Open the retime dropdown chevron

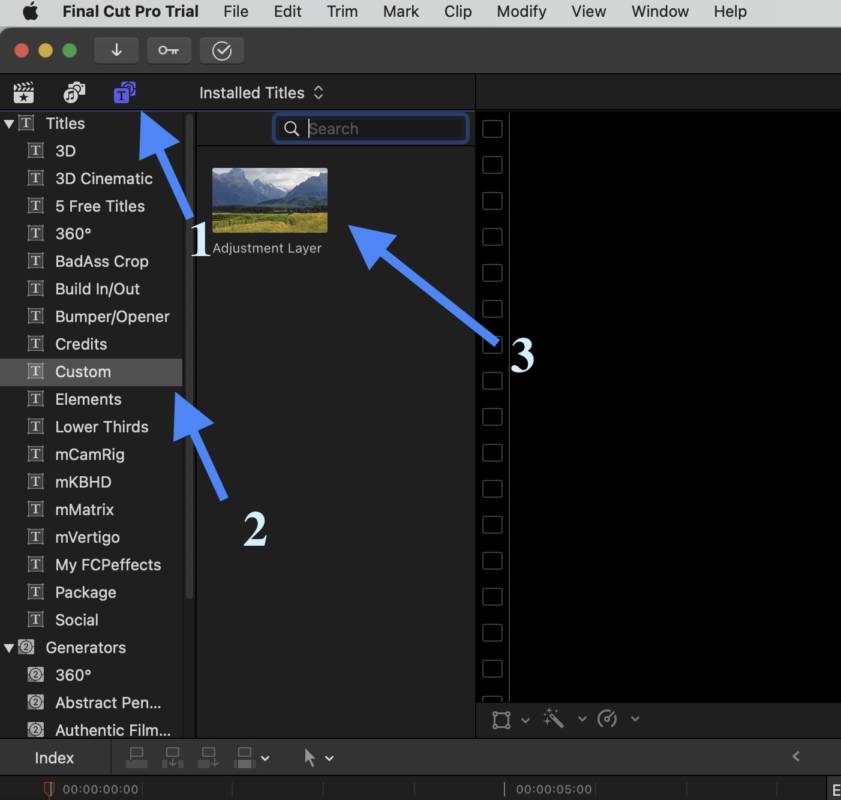(635, 719)
